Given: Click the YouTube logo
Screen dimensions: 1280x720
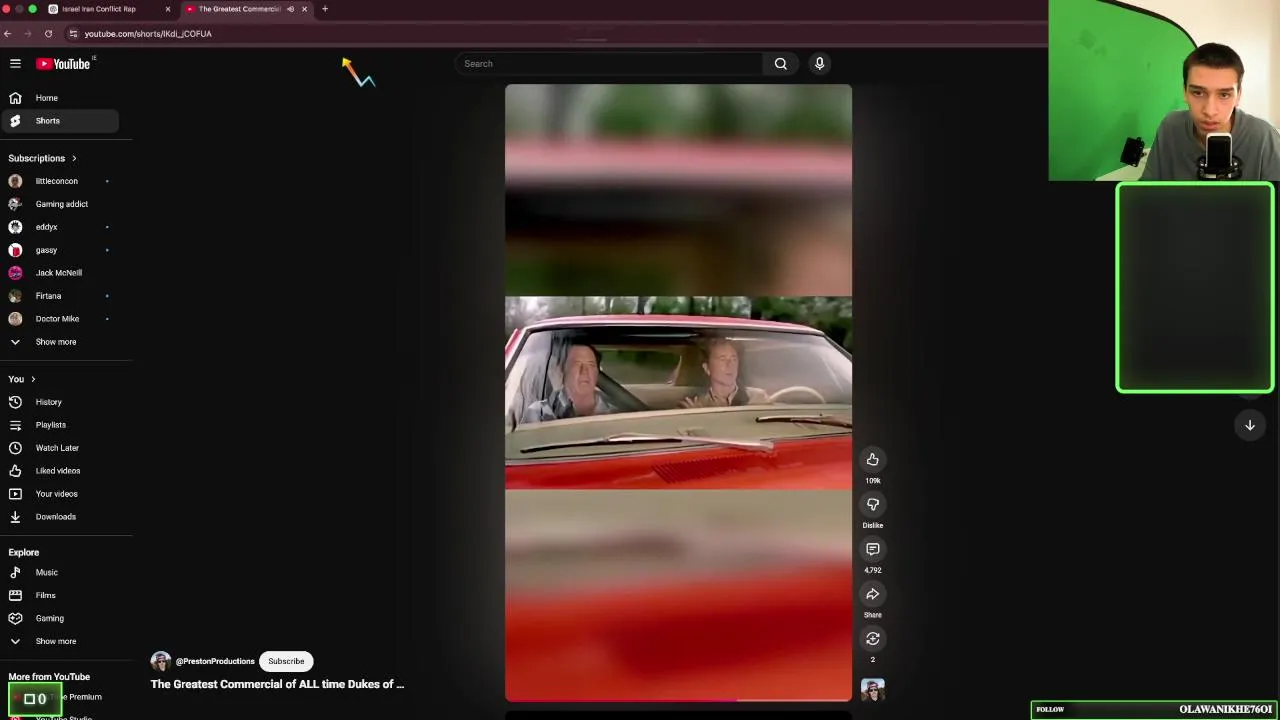Looking at the screenshot, I should [64, 64].
